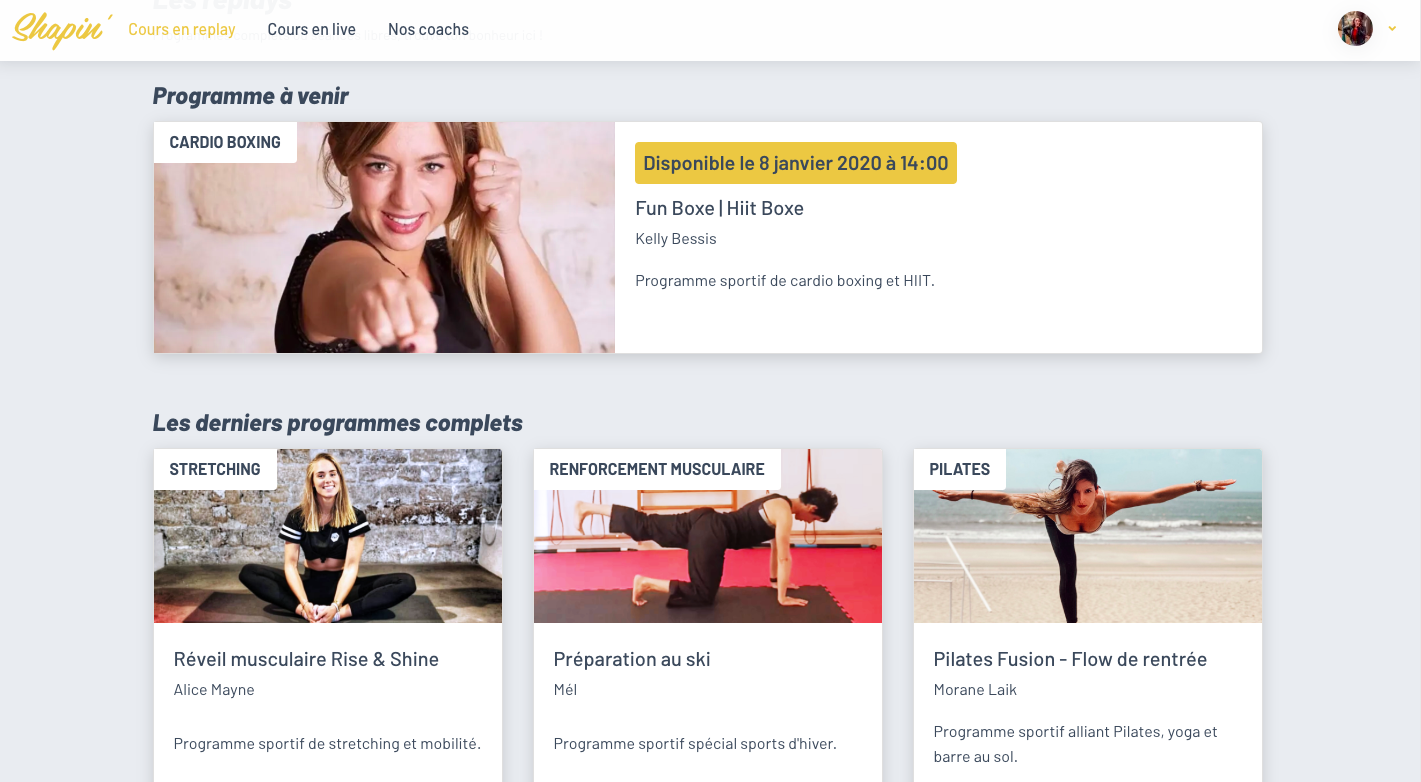
Task: Click coach name Mél
Action: [565, 690]
